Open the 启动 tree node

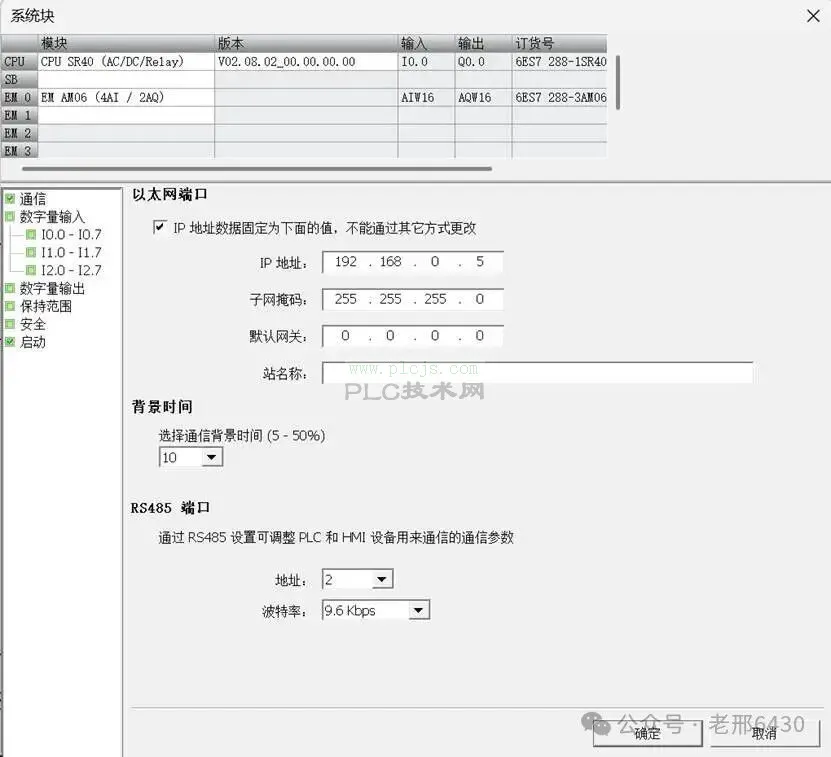(x=33, y=342)
